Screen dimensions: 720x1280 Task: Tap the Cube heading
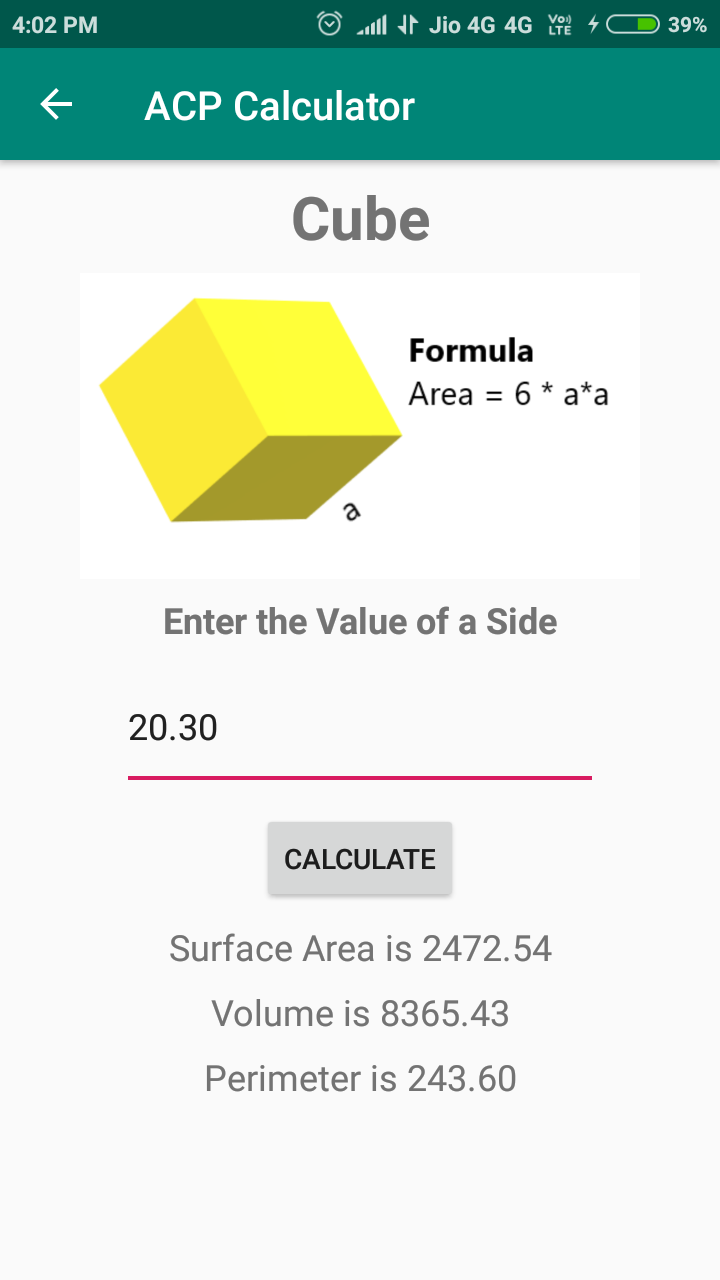361,218
